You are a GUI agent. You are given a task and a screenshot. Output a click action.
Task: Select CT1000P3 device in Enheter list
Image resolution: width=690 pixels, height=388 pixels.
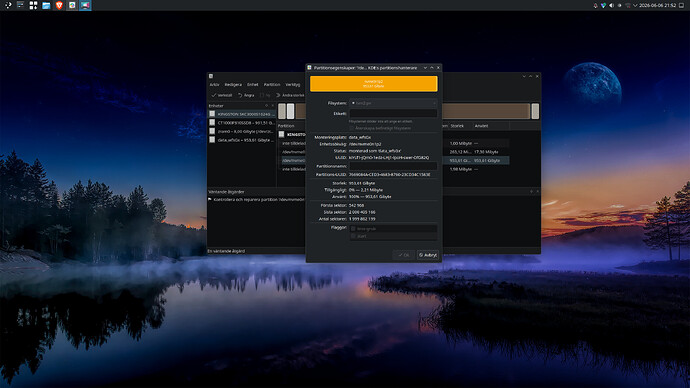(x=242, y=123)
